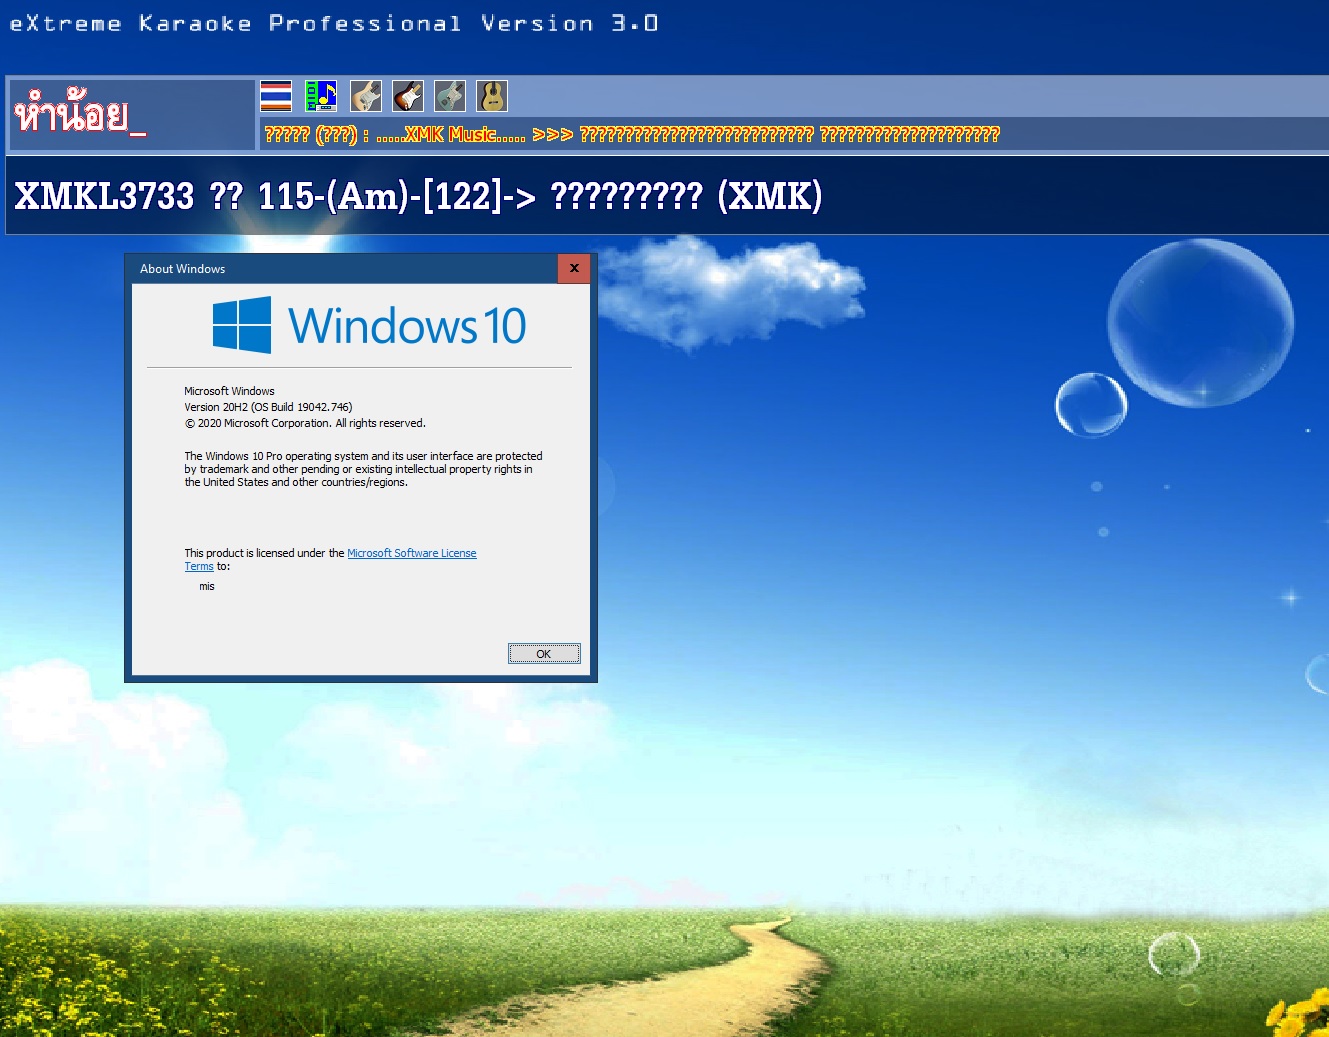Image resolution: width=1329 pixels, height=1037 pixels.
Task: Select the cream electric guitar icon
Action: [366, 96]
